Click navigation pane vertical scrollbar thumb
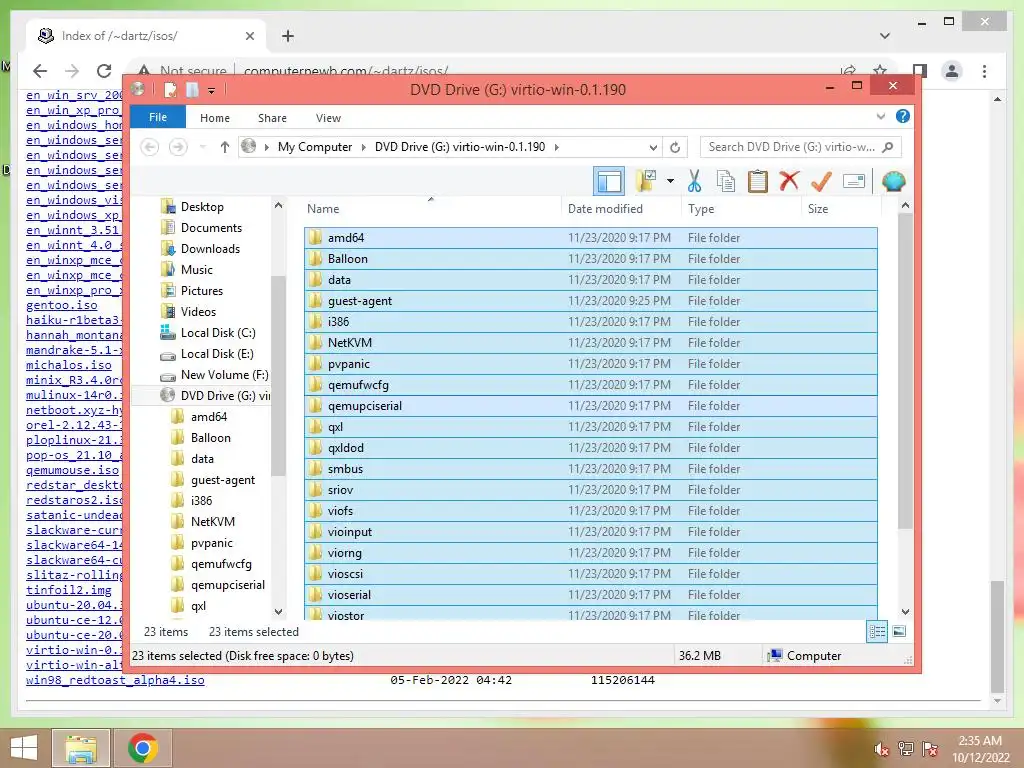Viewport: 1024px width, 768px height. [x=278, y=376]
